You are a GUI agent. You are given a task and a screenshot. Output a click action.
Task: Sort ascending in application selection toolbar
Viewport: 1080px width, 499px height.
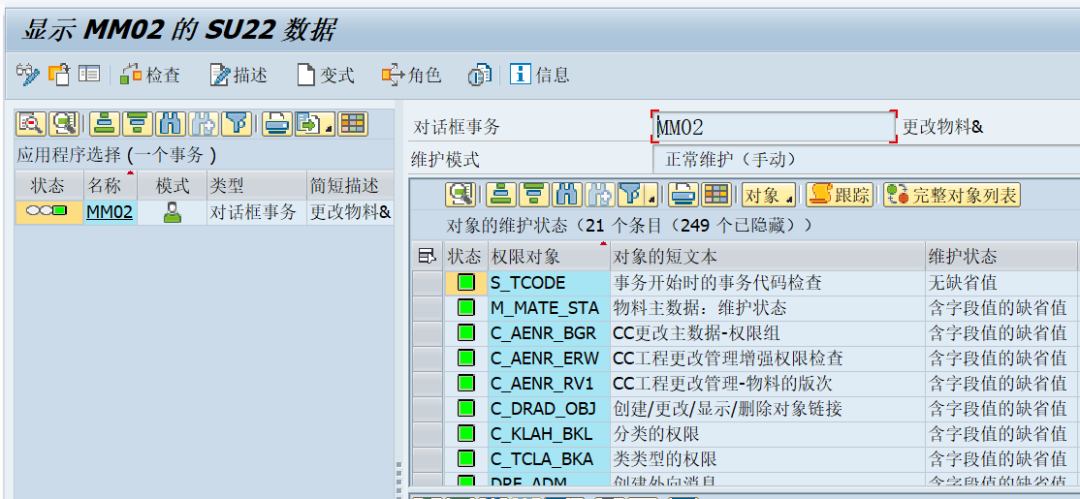(x=105, y=124)
